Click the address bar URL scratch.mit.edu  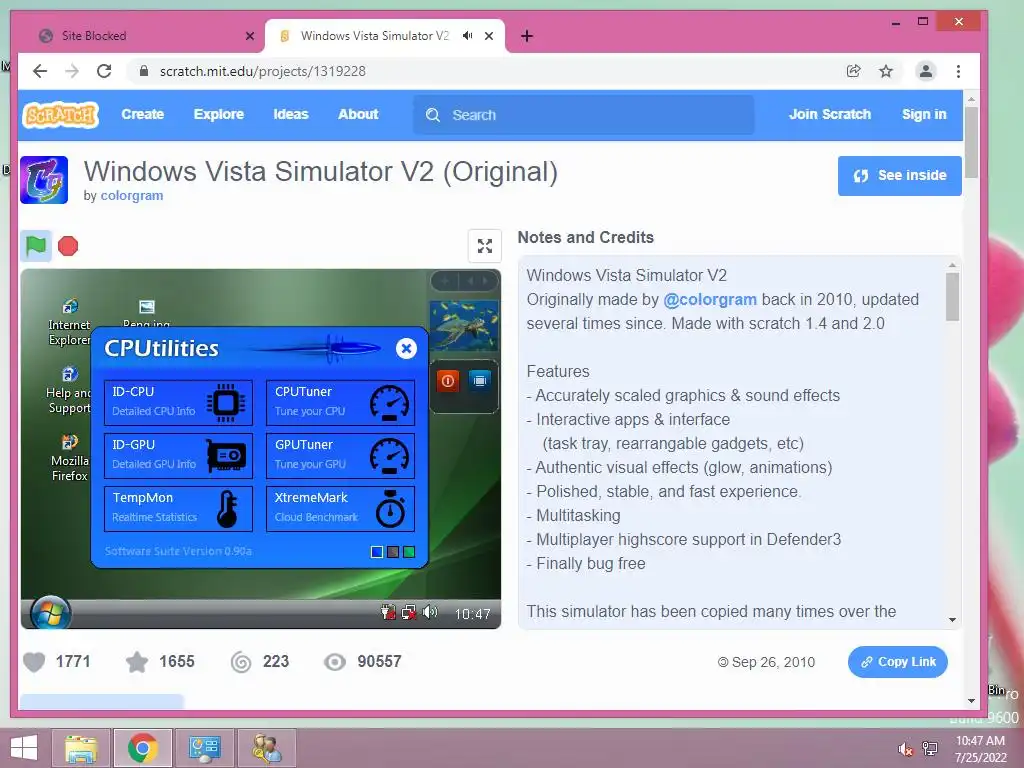[263, 71]
